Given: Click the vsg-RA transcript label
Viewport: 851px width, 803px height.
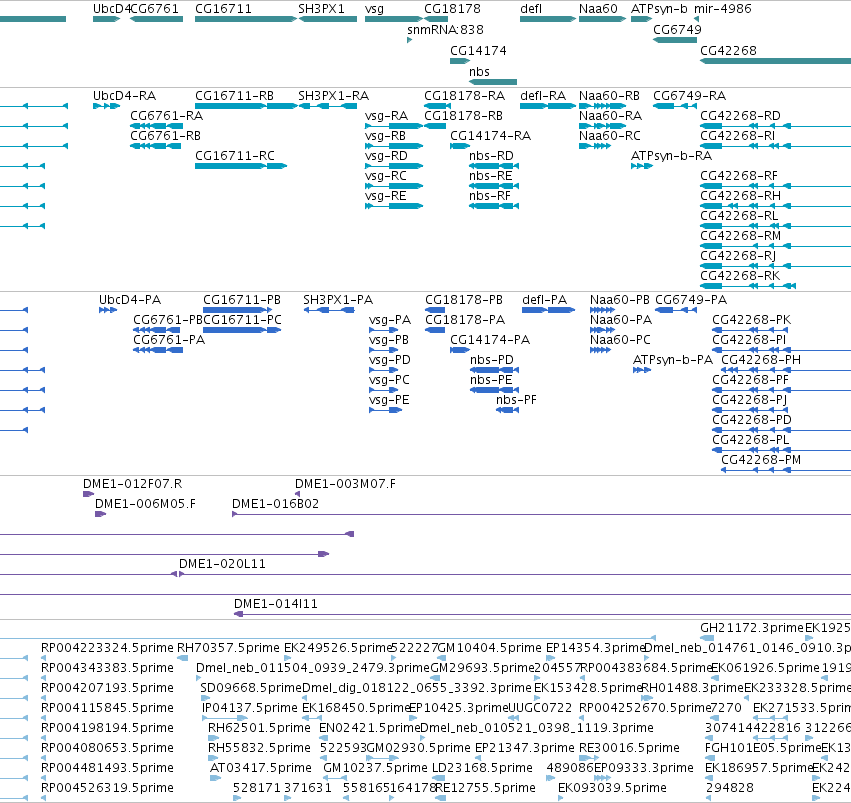Looking at the screenshot, I should (386, 116).
